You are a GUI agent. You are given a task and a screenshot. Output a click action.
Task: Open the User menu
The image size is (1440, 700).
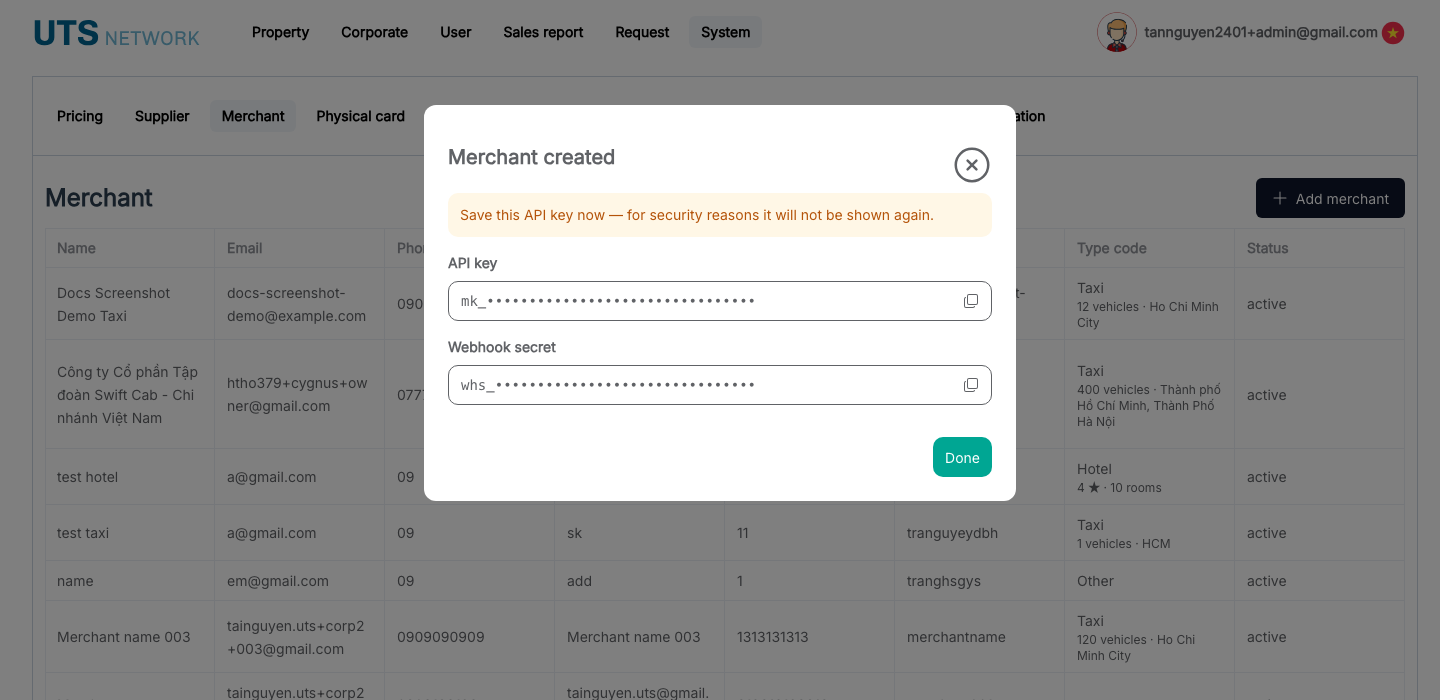[x=455, y=32]
